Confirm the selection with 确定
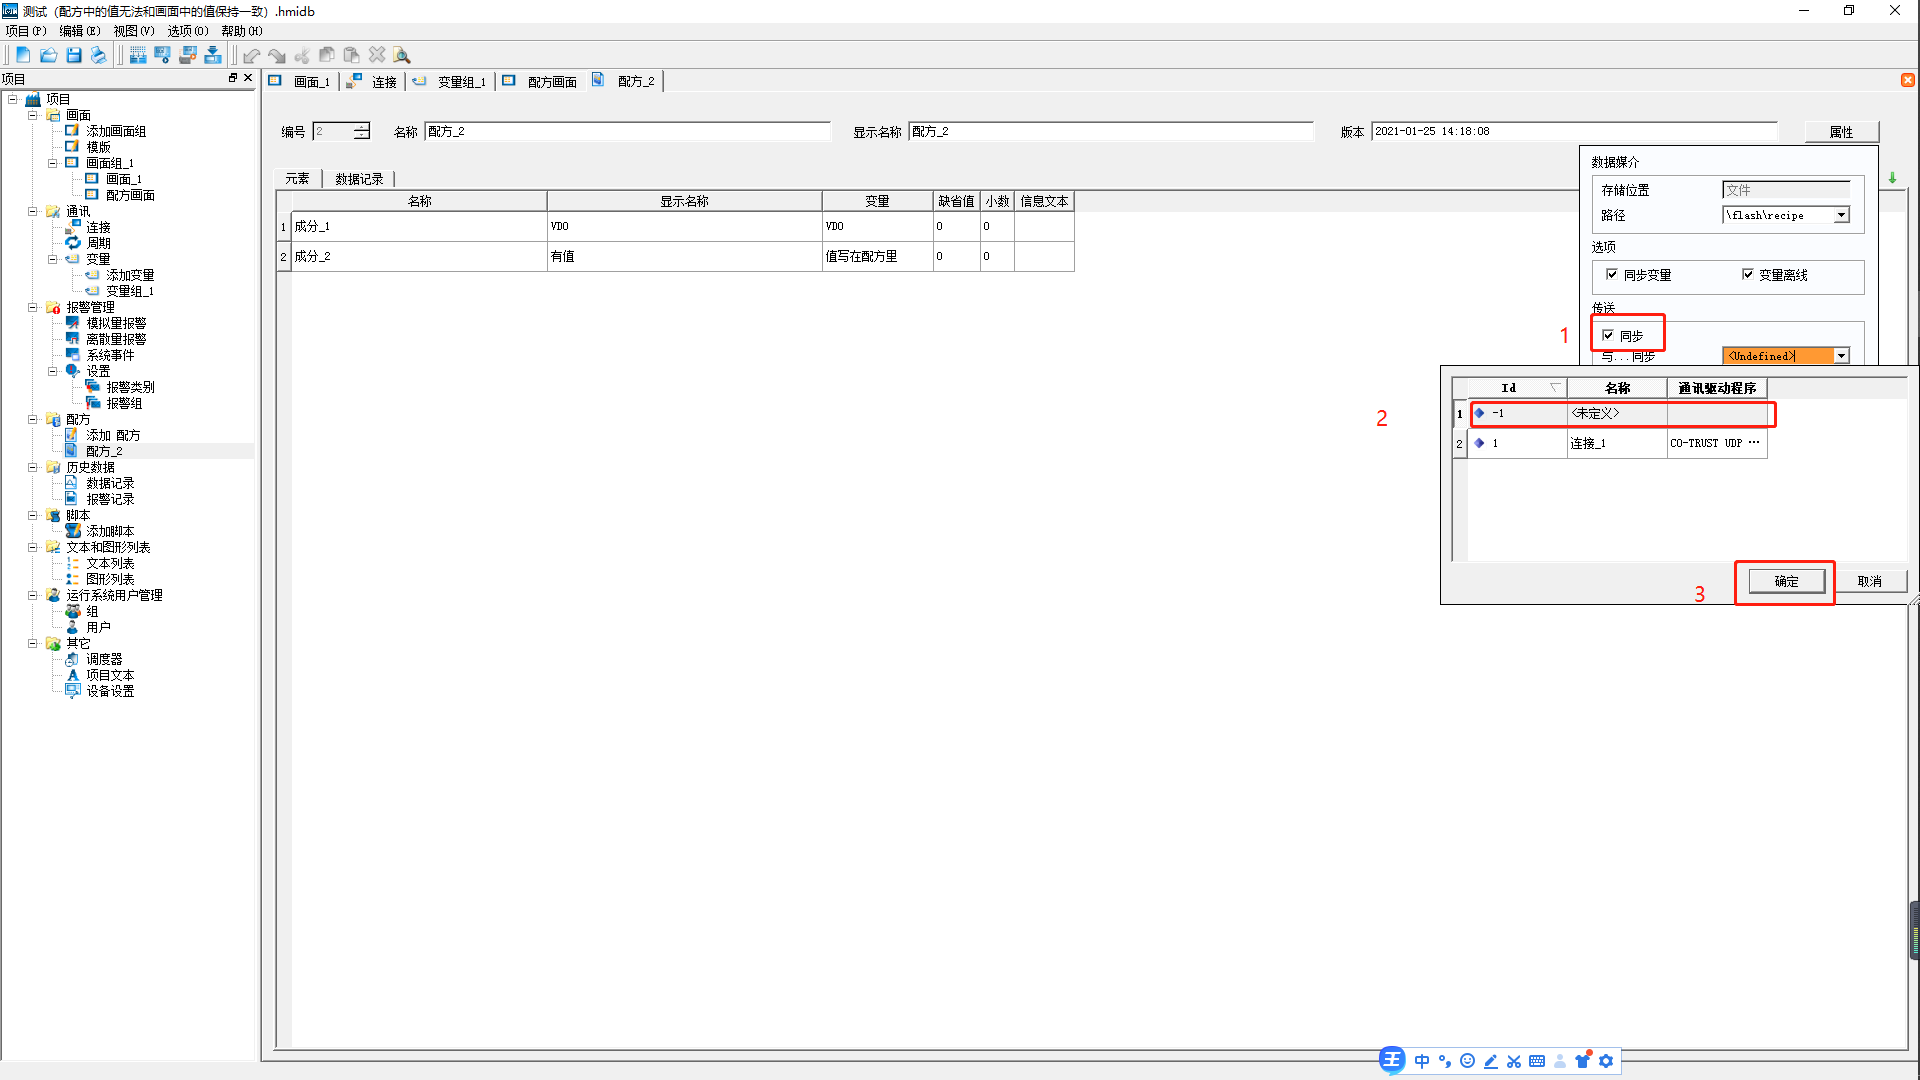The width and height of the screenshot is (1920, 1080). (x=1786, y=581)
